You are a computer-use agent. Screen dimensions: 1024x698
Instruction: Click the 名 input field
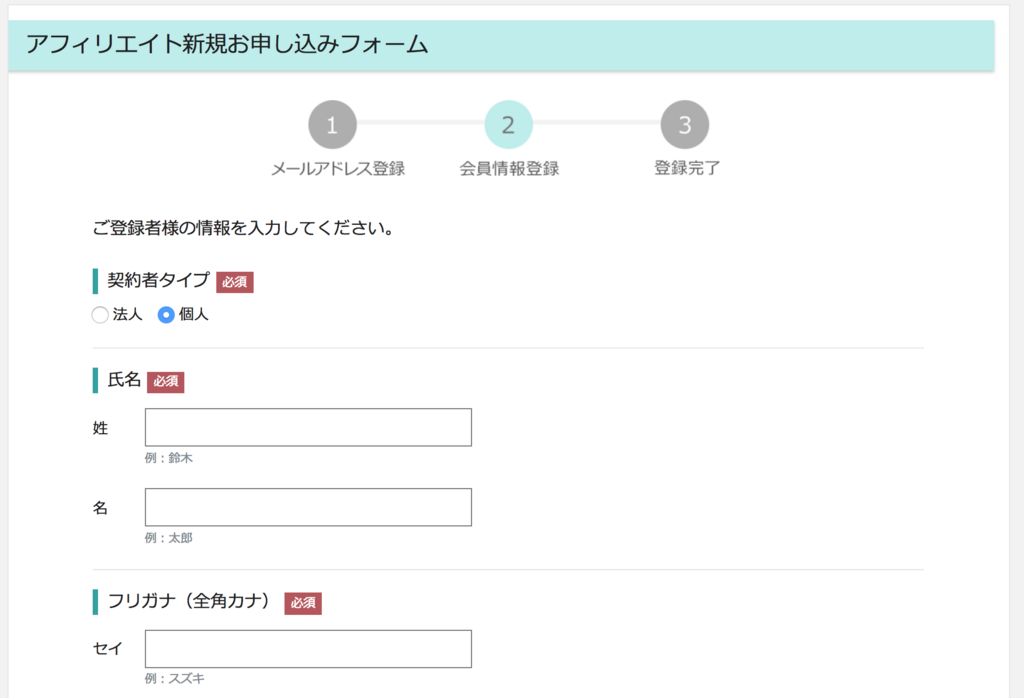308,507
